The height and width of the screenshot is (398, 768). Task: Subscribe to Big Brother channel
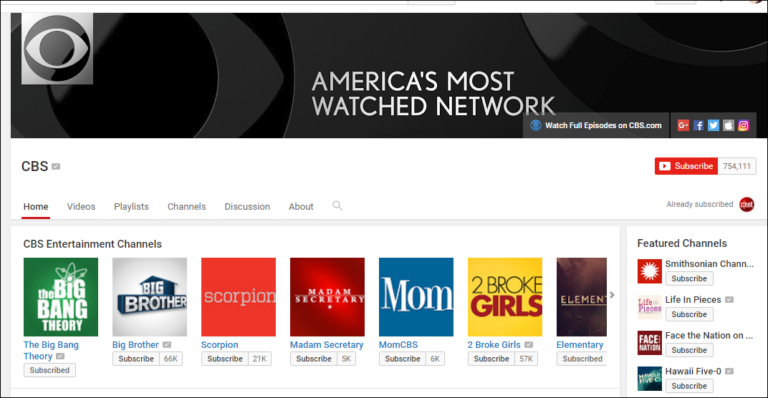(136, 359)
